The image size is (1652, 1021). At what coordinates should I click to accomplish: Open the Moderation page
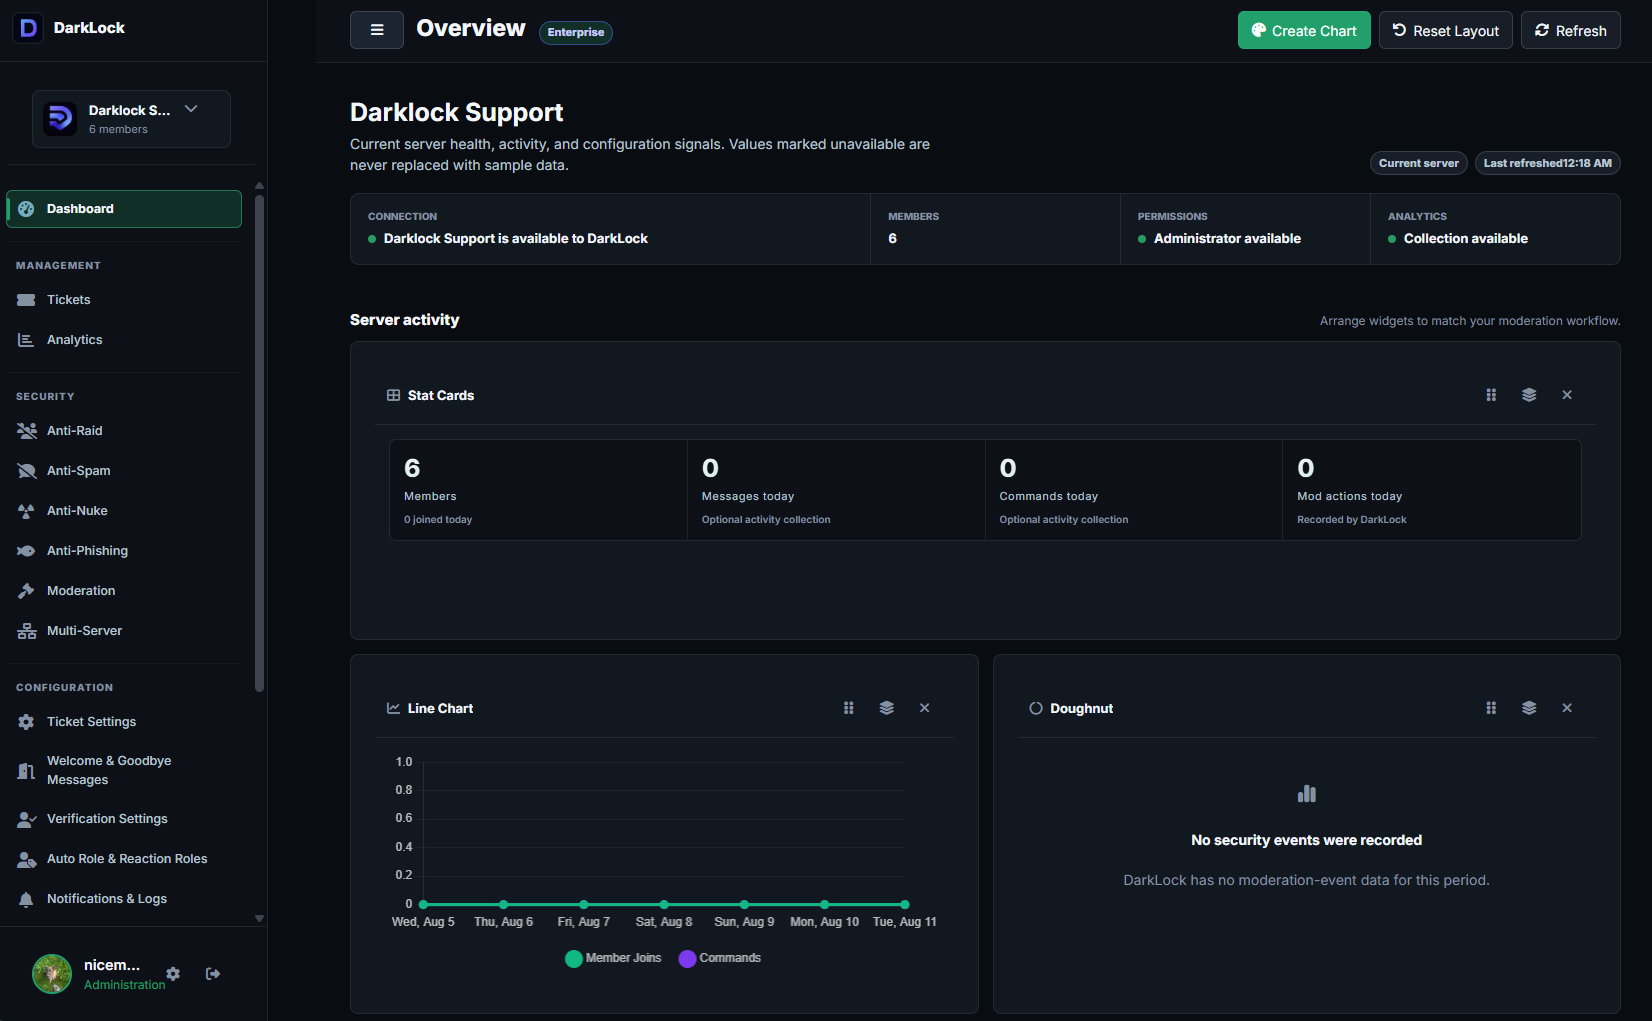tap(124, 591)
